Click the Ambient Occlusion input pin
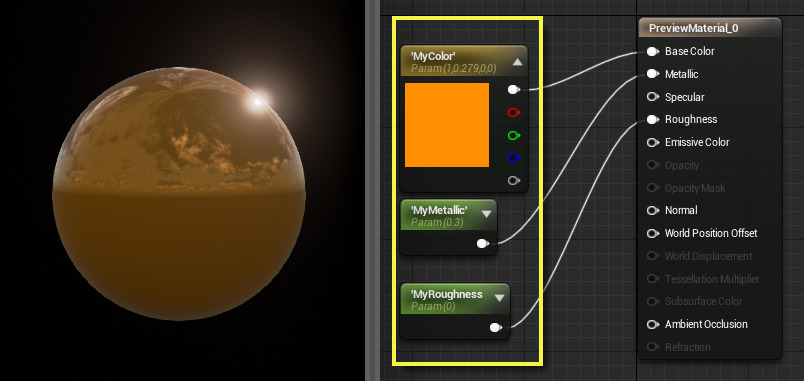Image resolution: width=804 pixels, height=381 pixels. pyautogui.click(x=653, y=324)
